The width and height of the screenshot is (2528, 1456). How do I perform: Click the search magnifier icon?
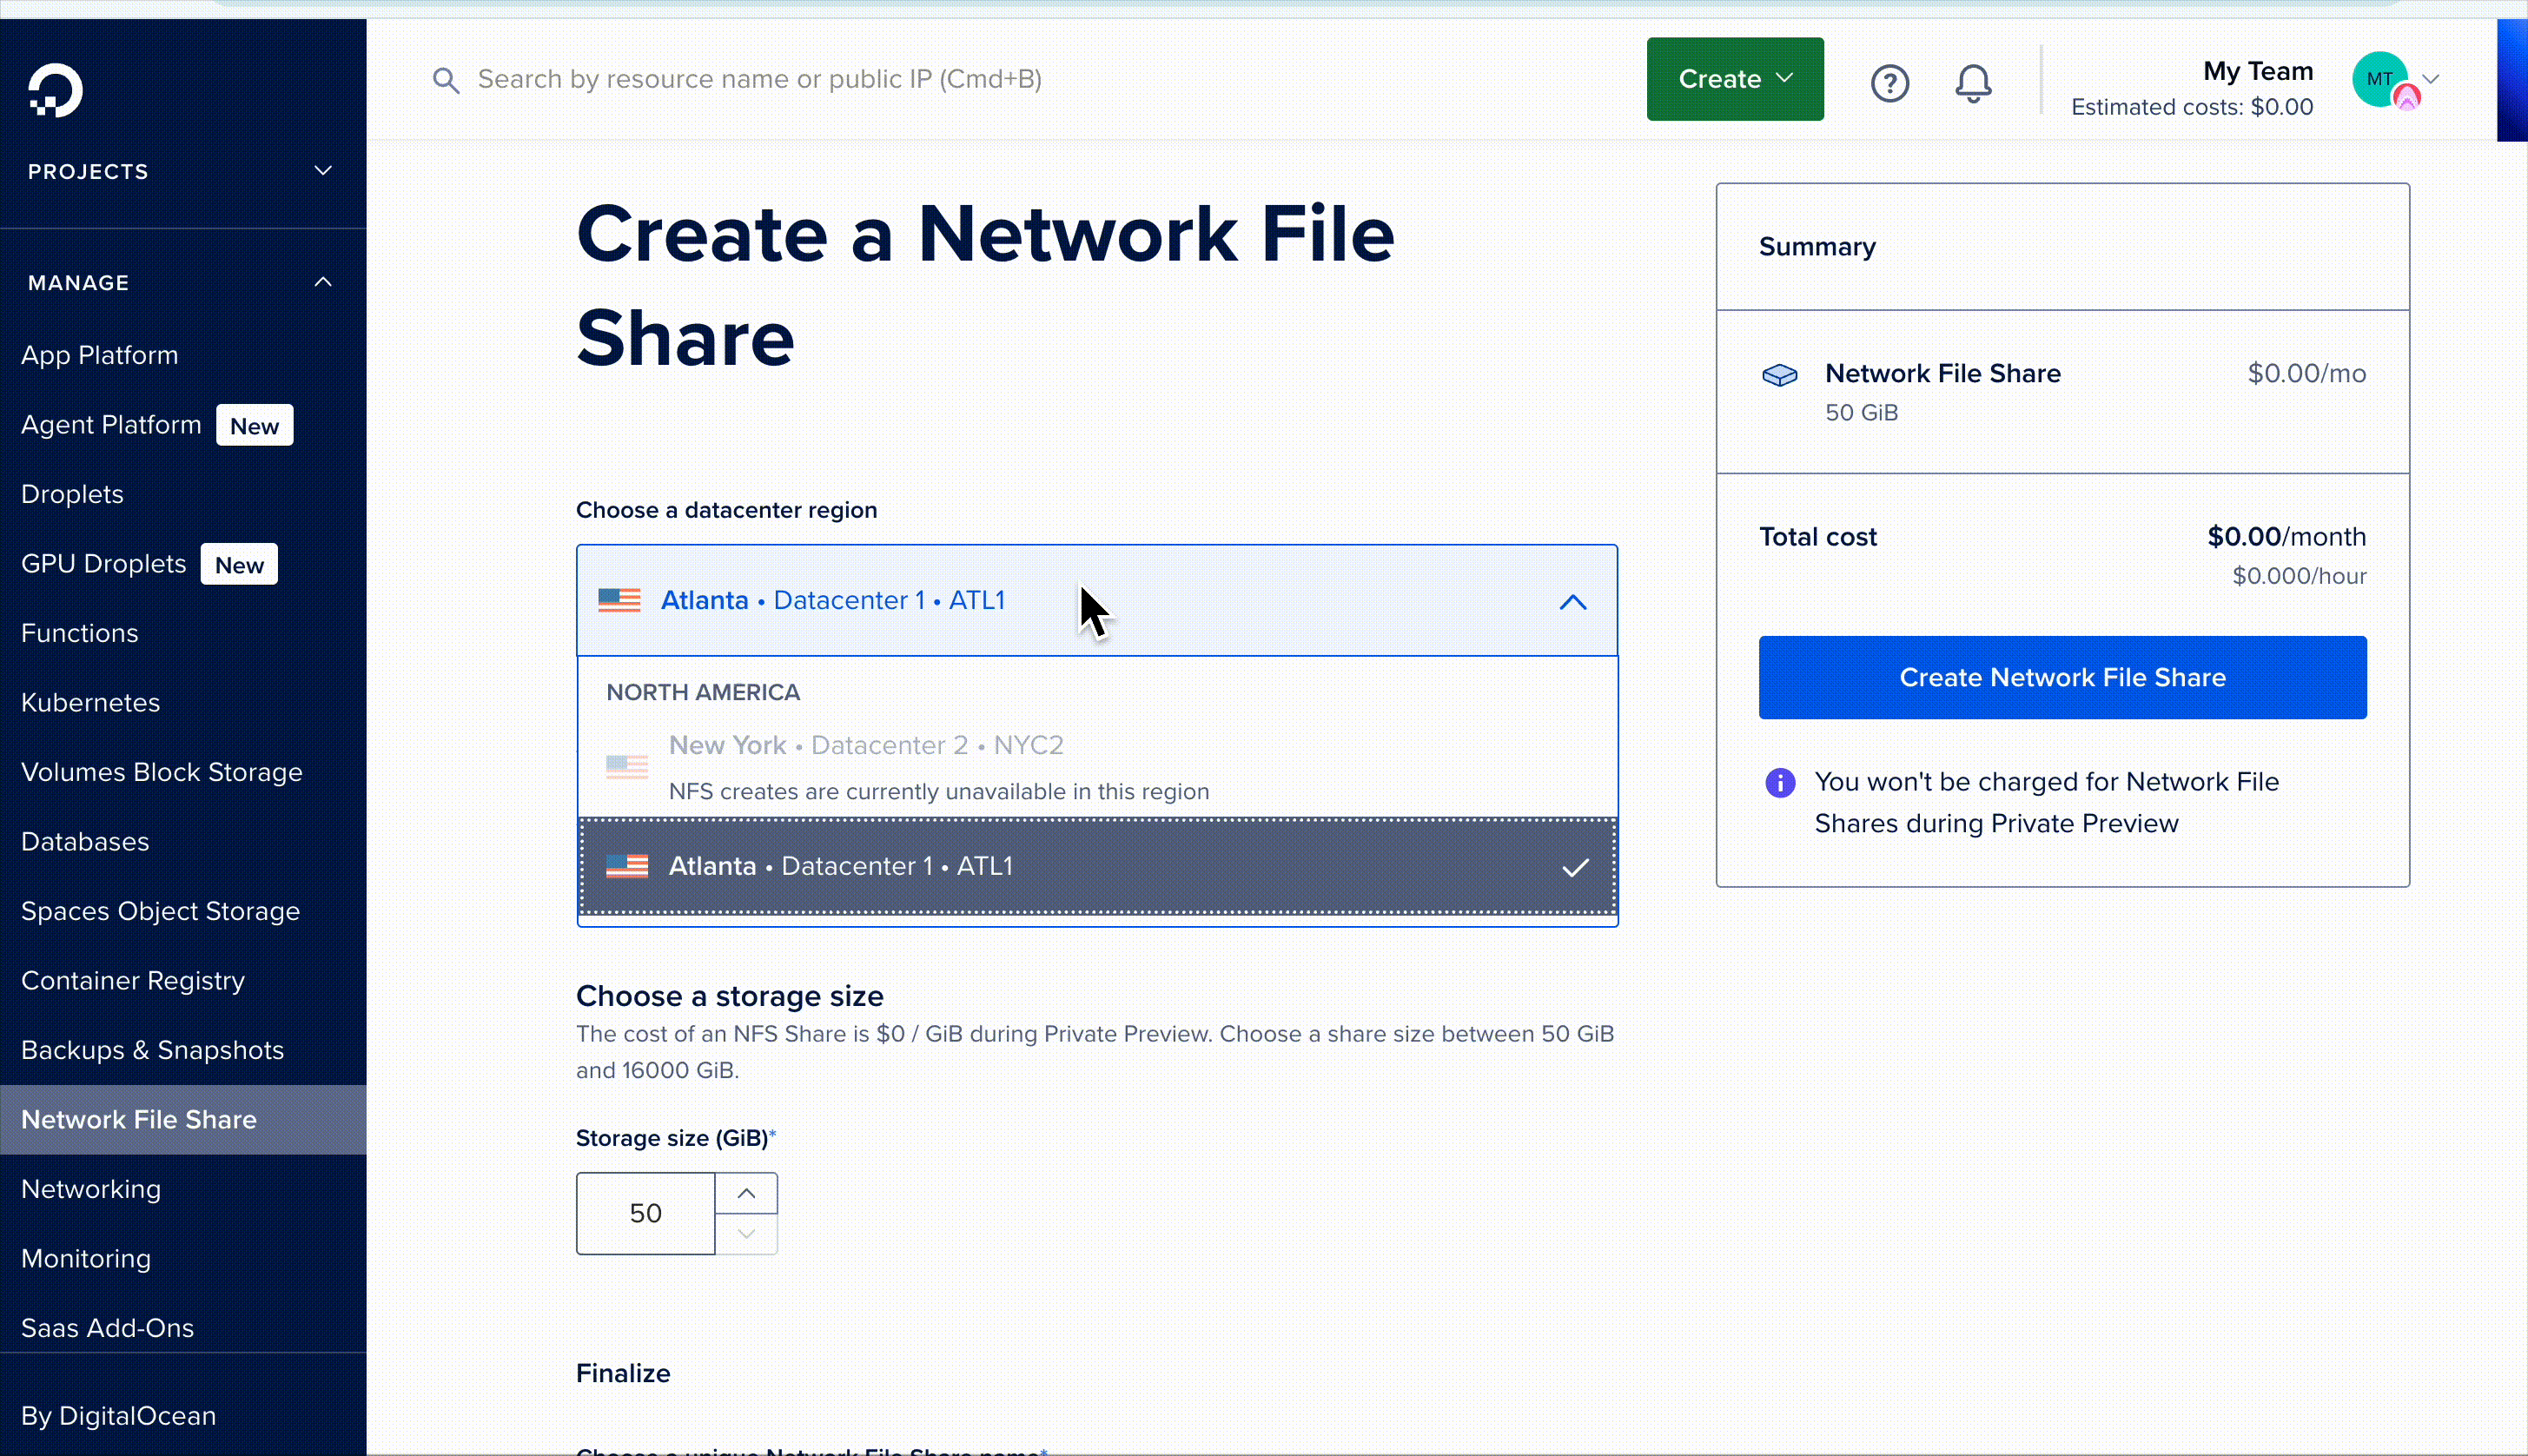coord(446,80)
